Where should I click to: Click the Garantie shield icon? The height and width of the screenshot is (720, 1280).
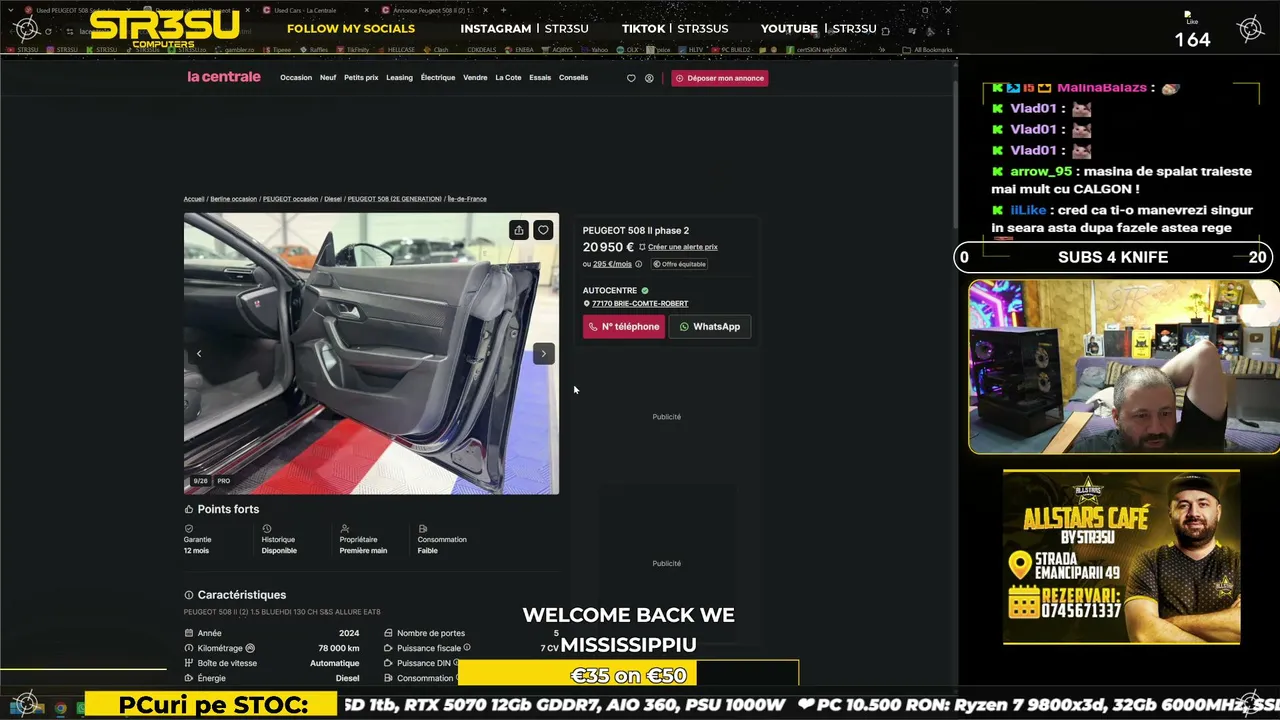(189, 528)
